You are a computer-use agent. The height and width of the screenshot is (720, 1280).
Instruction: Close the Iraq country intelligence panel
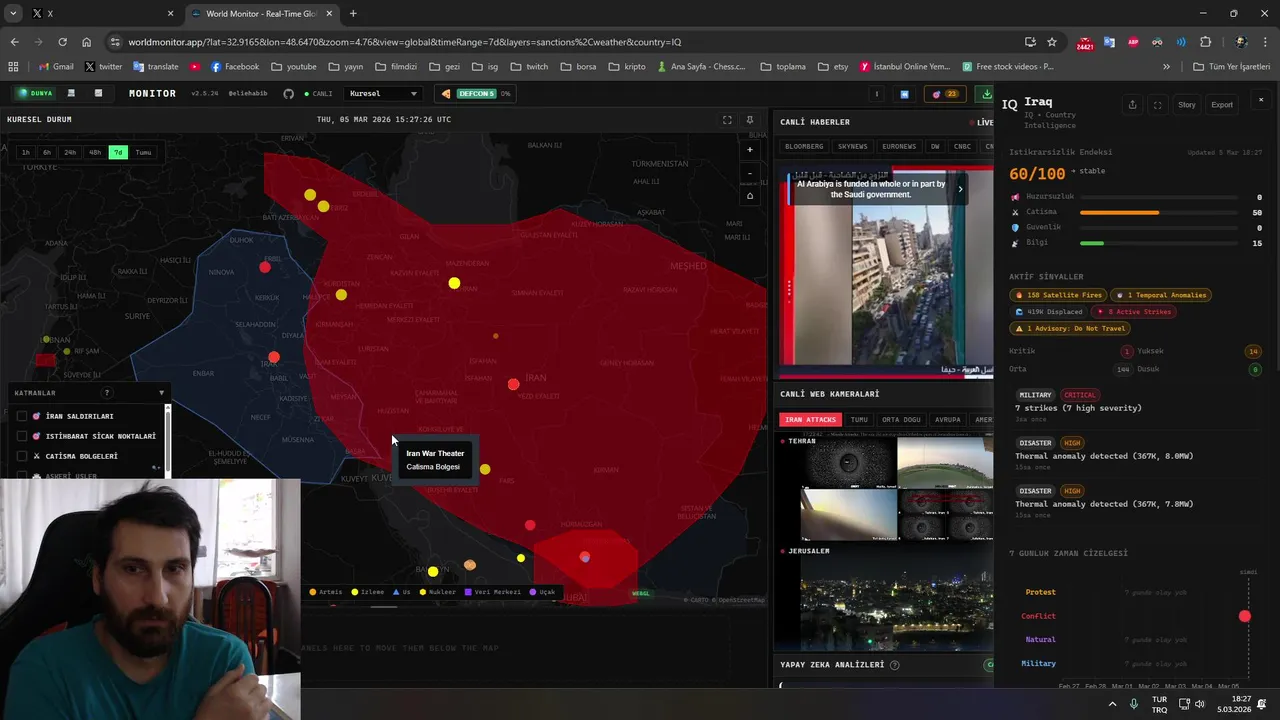point(1260,100)
